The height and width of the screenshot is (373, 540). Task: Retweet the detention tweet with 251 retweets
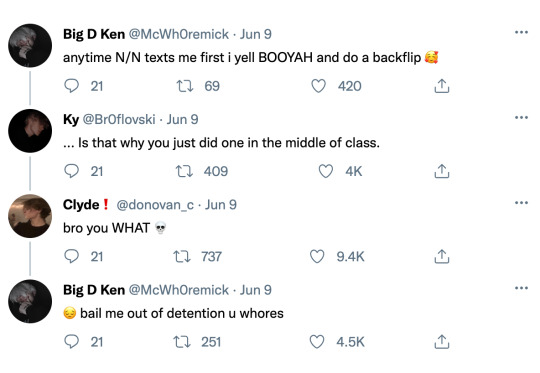(182, 342)
